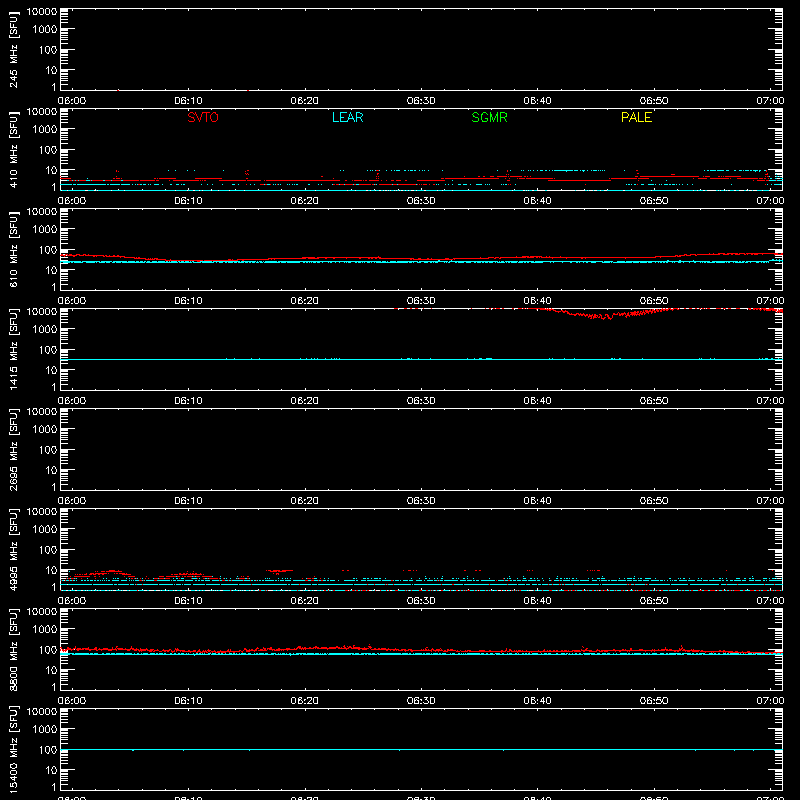Click 06:50 time label under 1415 MHz plot
Viewport: 800px width, 800px height.
654,401
